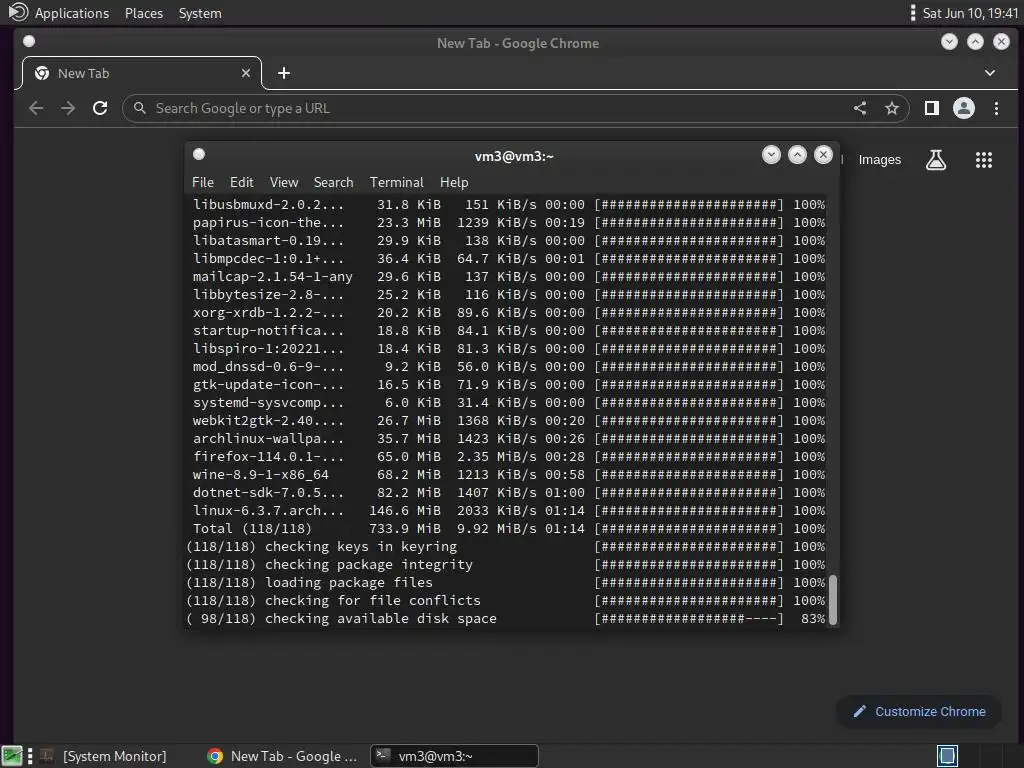Click show desktop icon in taskbar
This screenshot has width=1024, height=768.
(x=12, y=756)
